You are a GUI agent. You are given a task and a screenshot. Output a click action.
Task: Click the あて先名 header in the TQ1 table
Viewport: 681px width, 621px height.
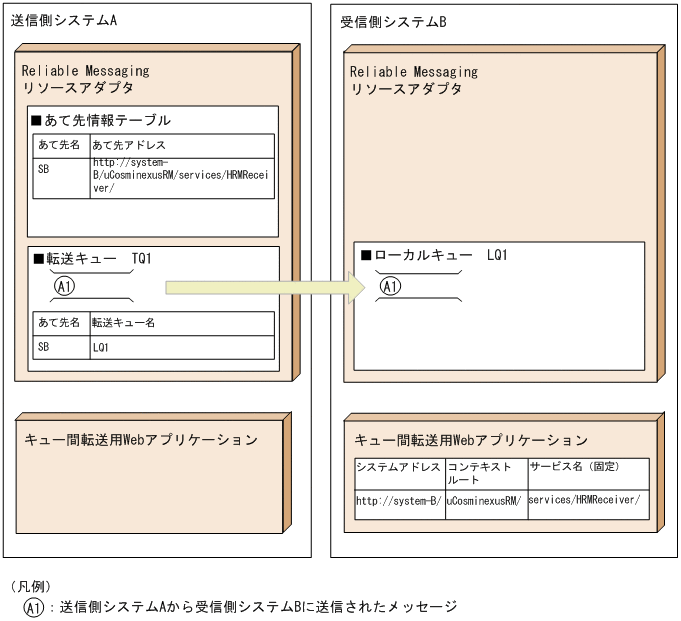(61, 324)
